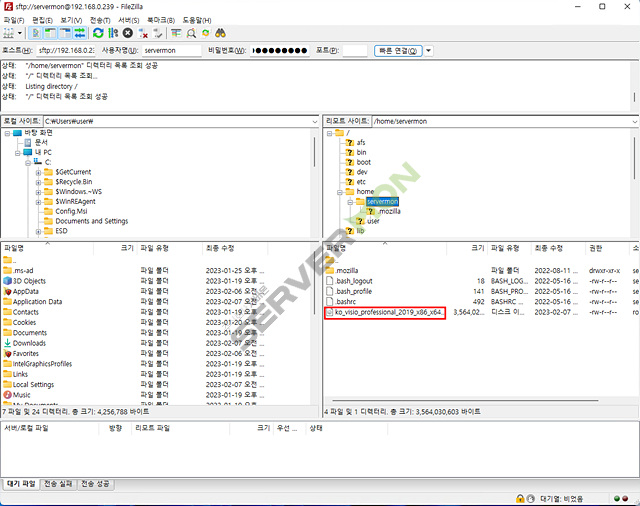Collapse the remote servermon folder node
The height and width of the screenshot is (506, 640).
[x=350, y=202]
